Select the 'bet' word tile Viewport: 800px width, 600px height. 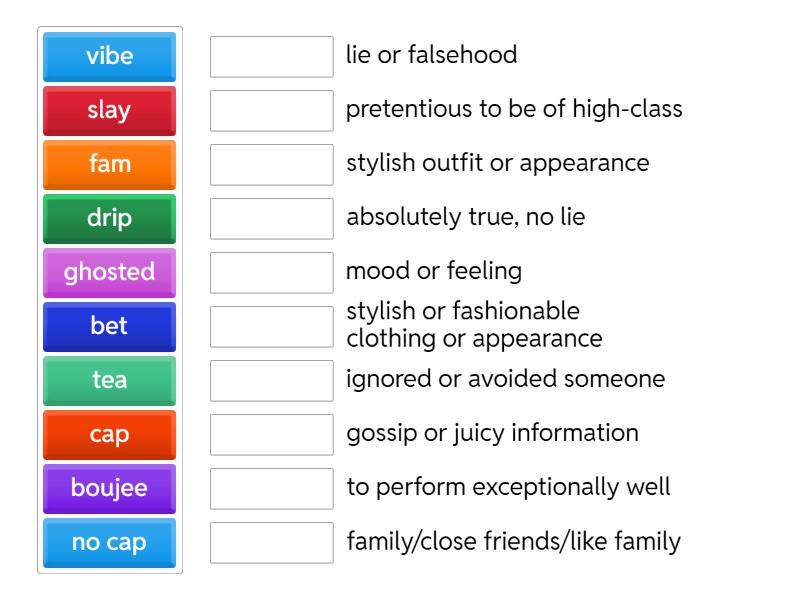click(x=108, y=326)
